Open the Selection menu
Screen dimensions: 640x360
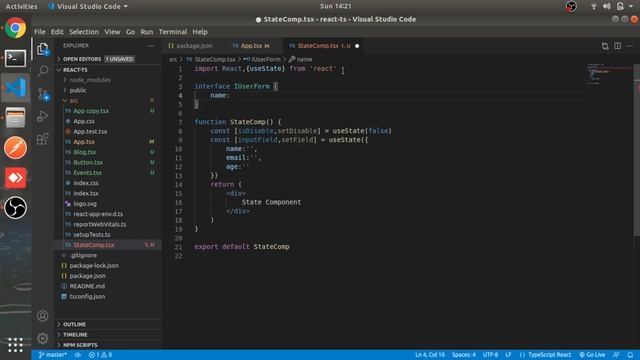coord(84,32)
